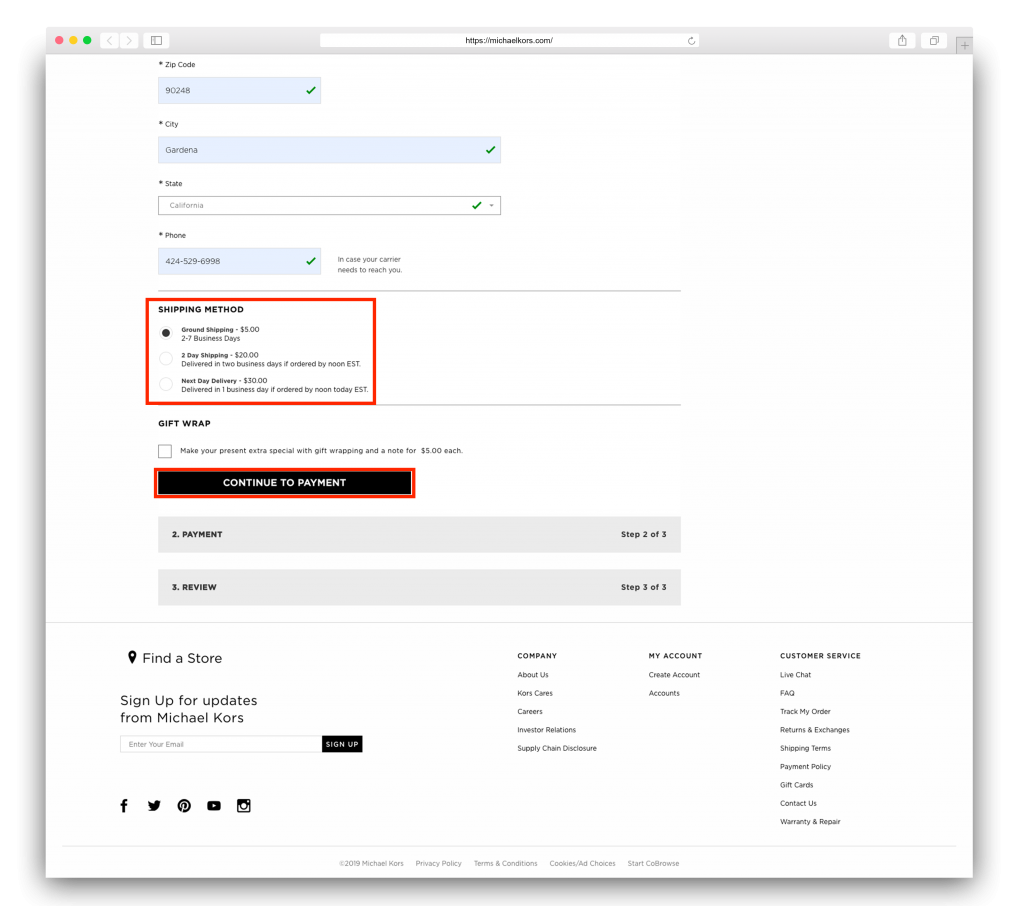Image resolution: width=1024 pixels, height=906 pixels.
Task: Choose Next Day Delivery radio option
Action: click(x=166, y=384)
